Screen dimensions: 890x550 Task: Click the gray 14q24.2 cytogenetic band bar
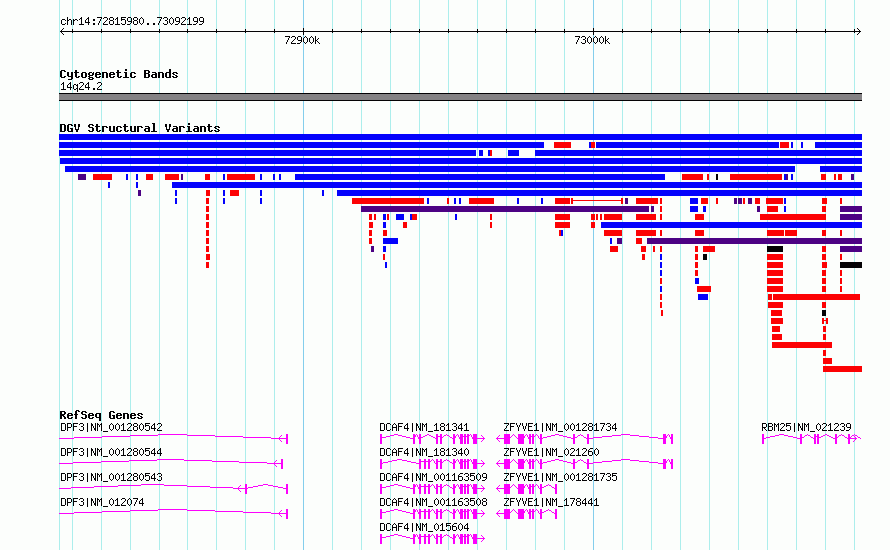460,97
